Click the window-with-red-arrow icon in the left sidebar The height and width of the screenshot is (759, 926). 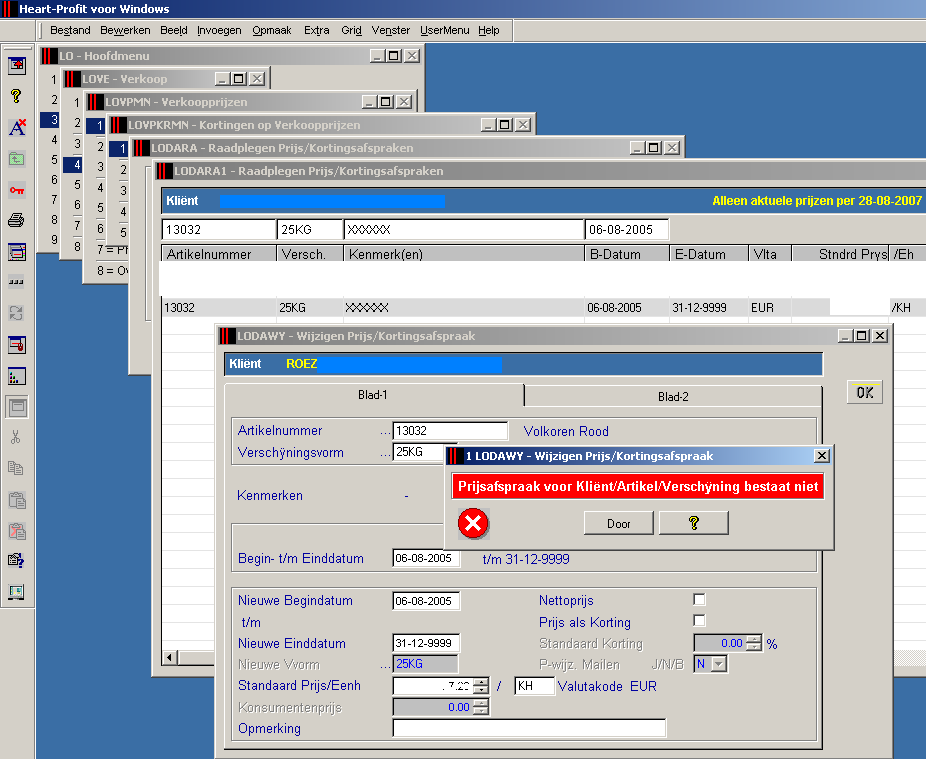[x=17, y=64]
